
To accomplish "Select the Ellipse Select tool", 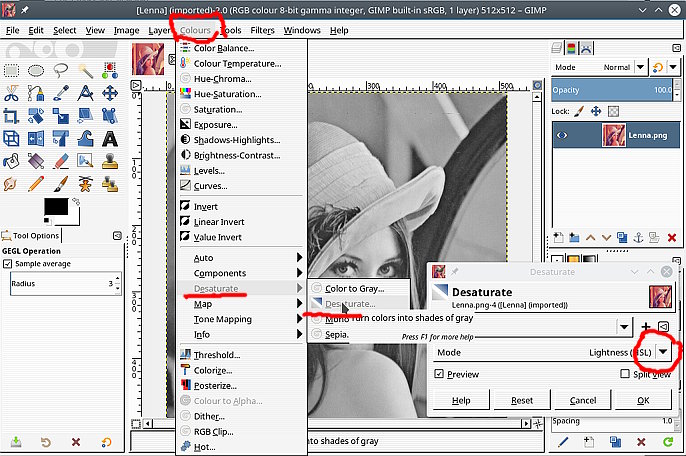I will (x=36, y=70).
